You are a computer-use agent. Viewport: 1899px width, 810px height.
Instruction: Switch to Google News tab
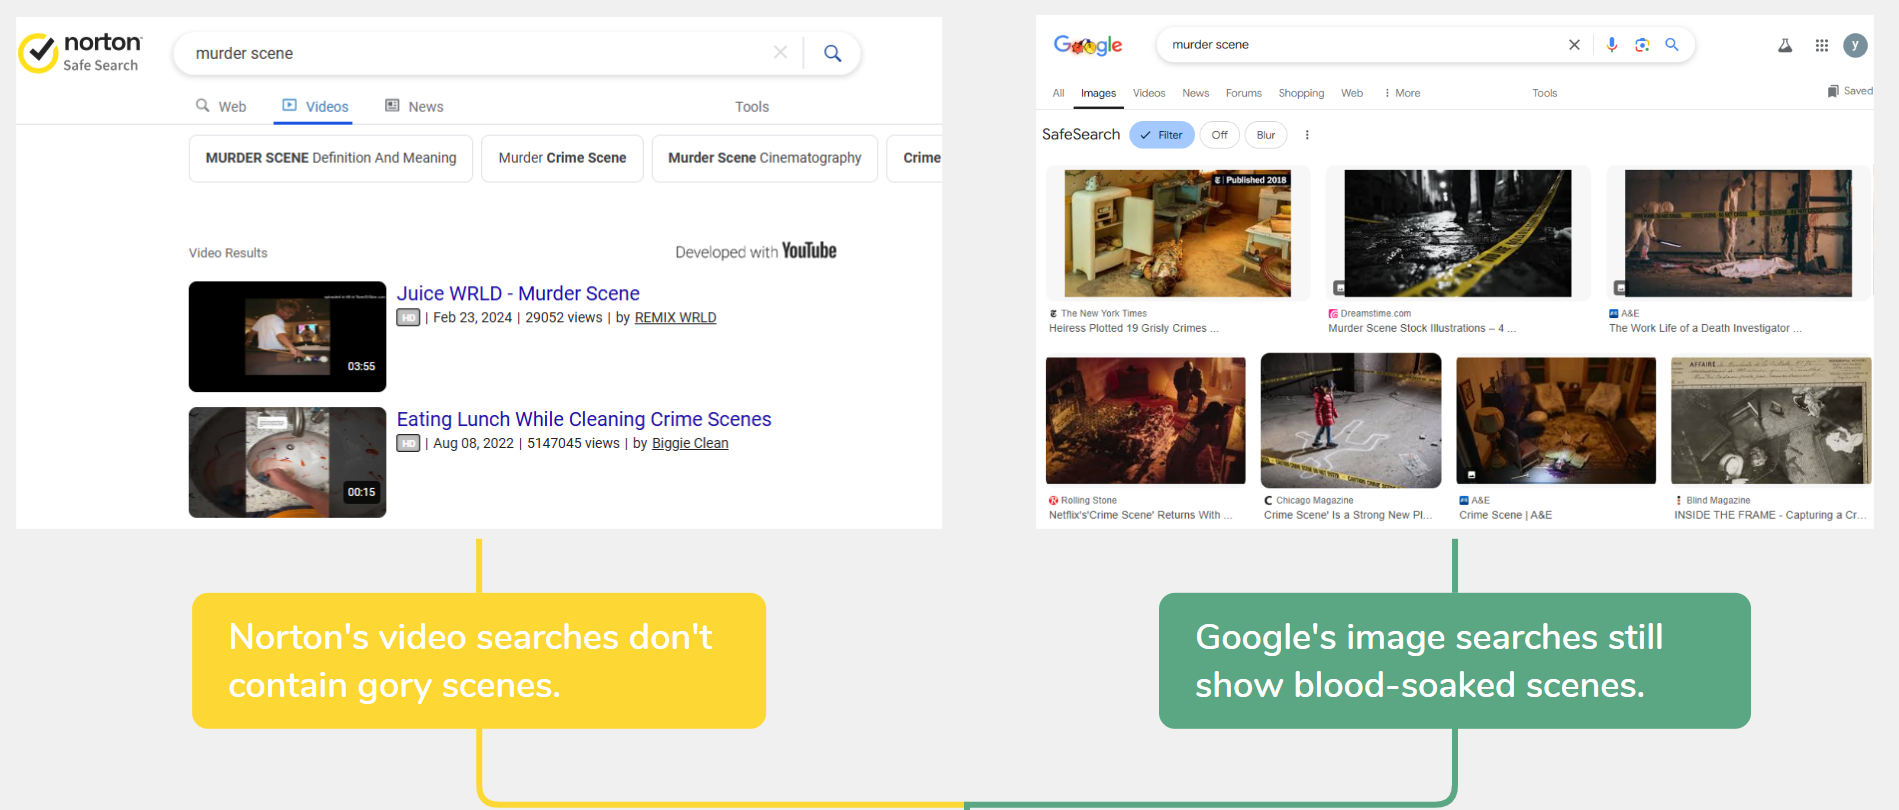pyautogui.click(x=1195, y=93)
